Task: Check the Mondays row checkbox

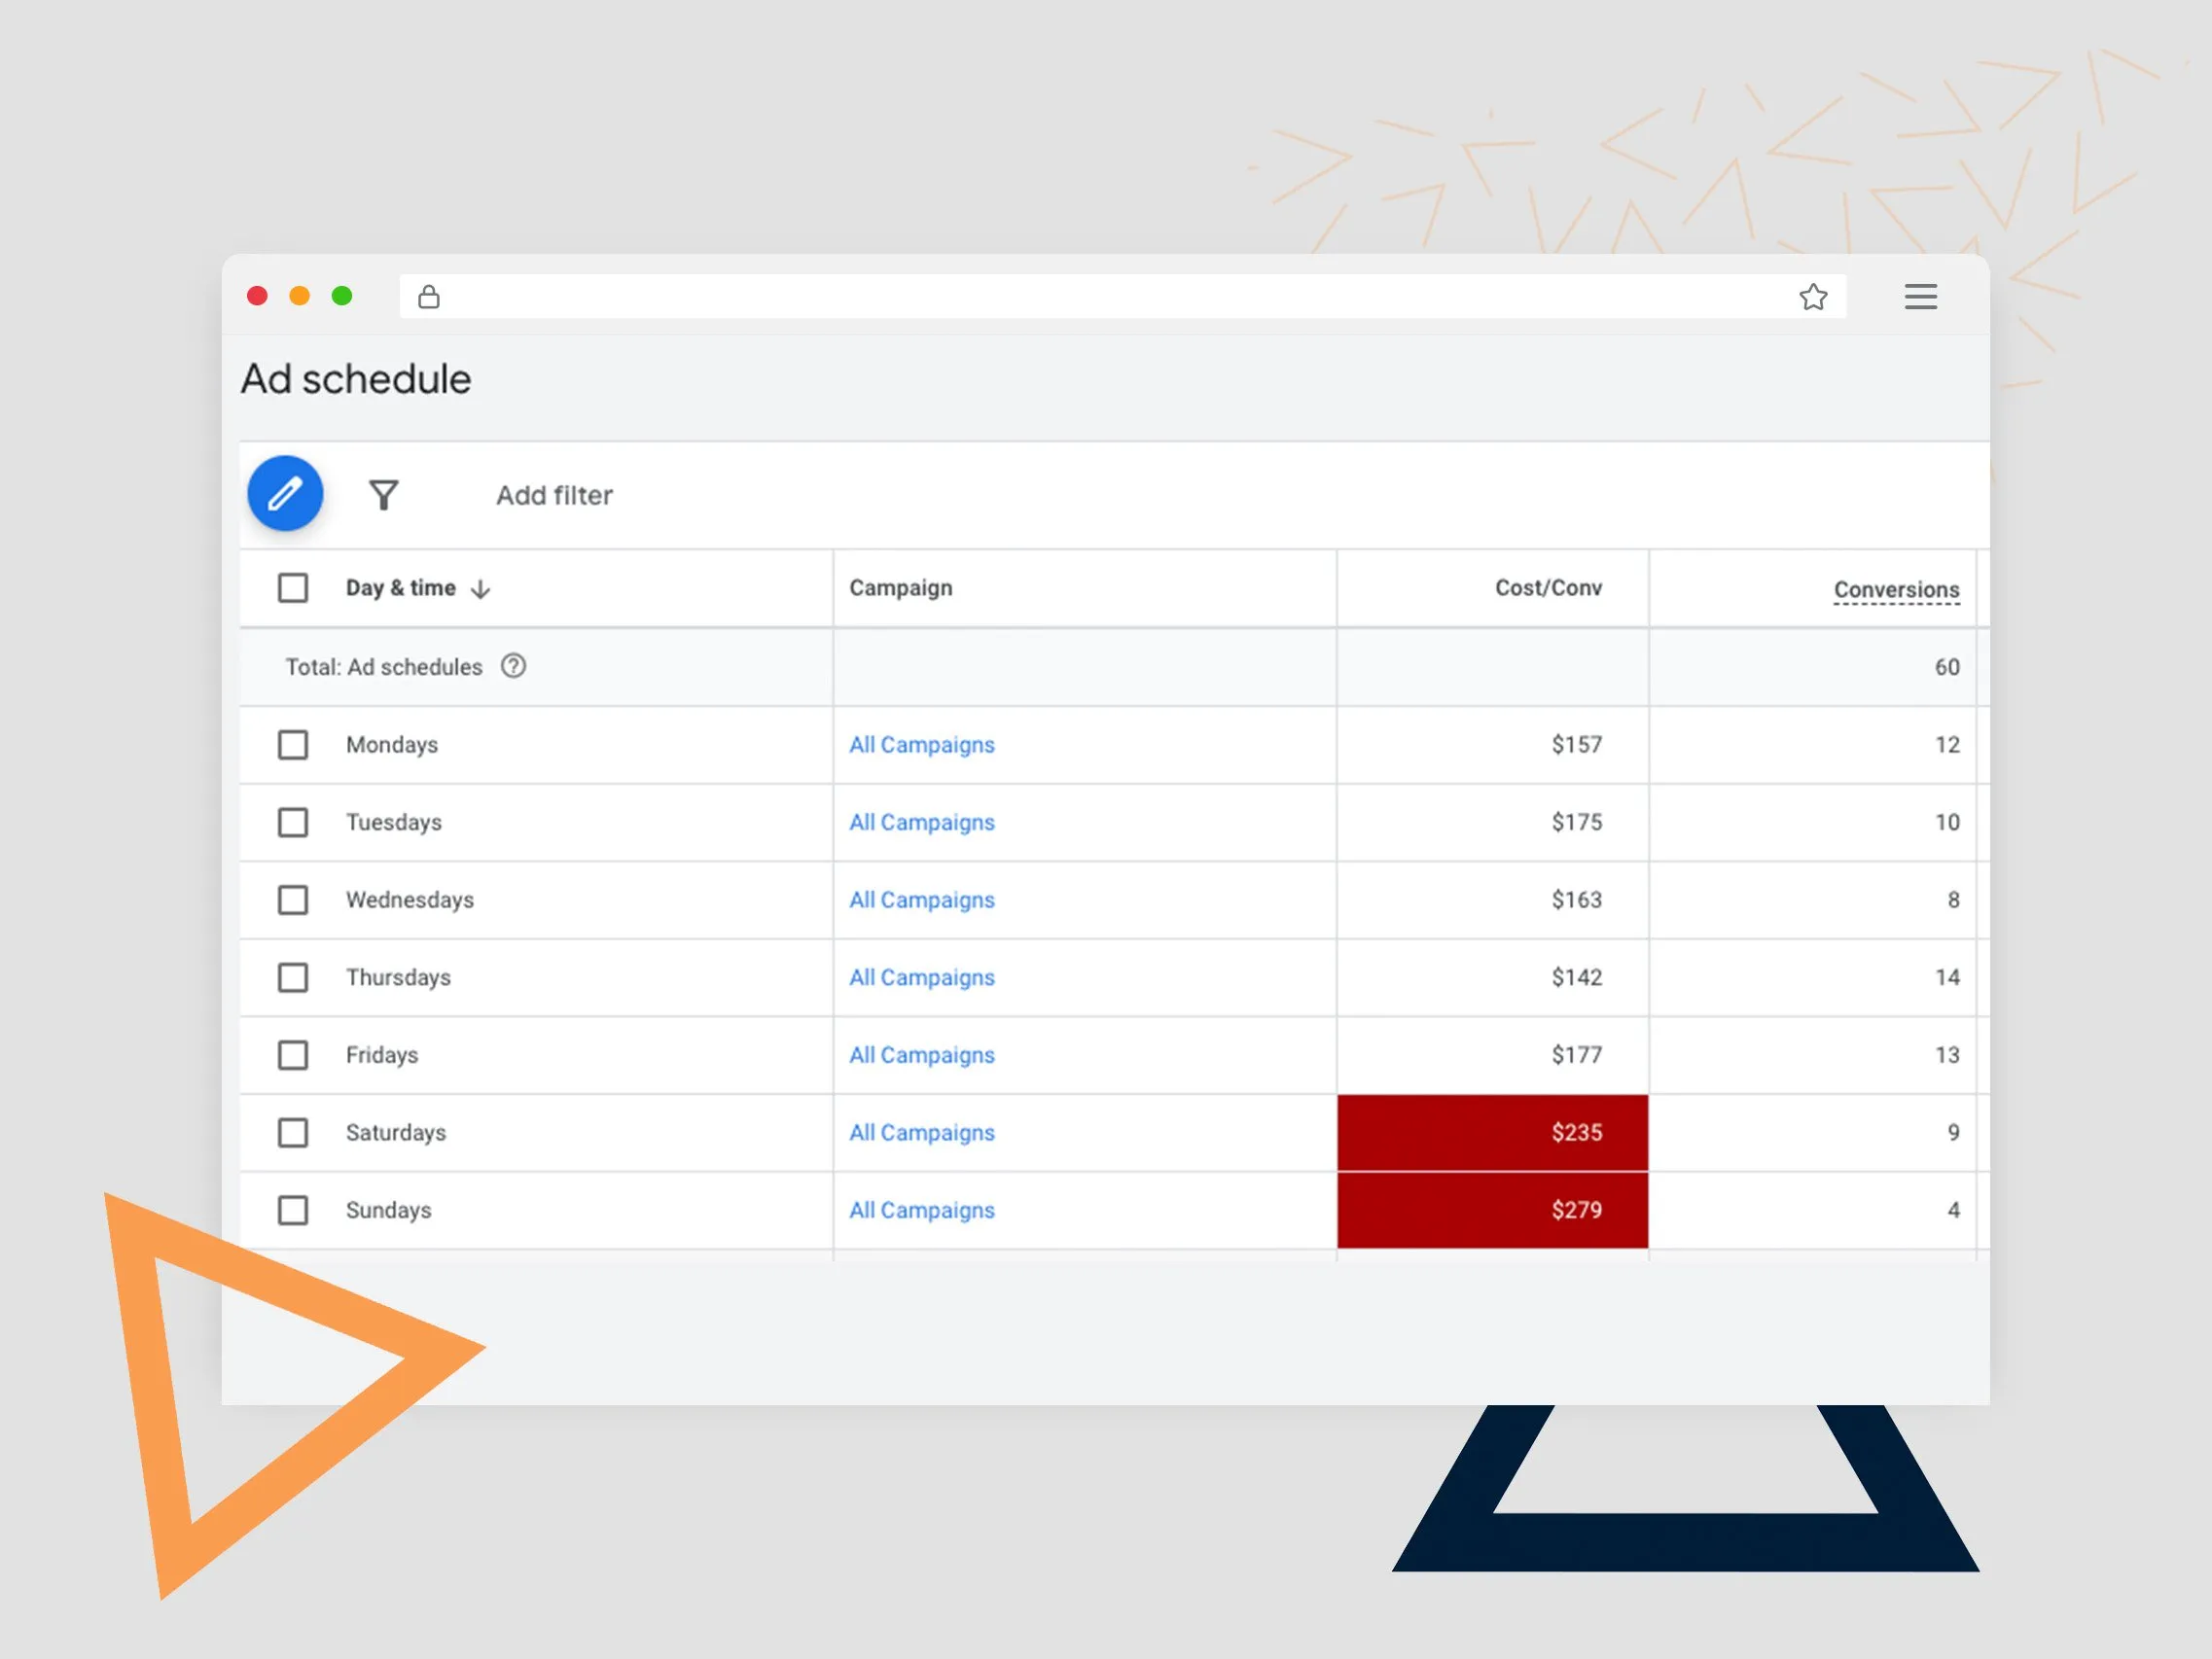Action: click(293, 745)
